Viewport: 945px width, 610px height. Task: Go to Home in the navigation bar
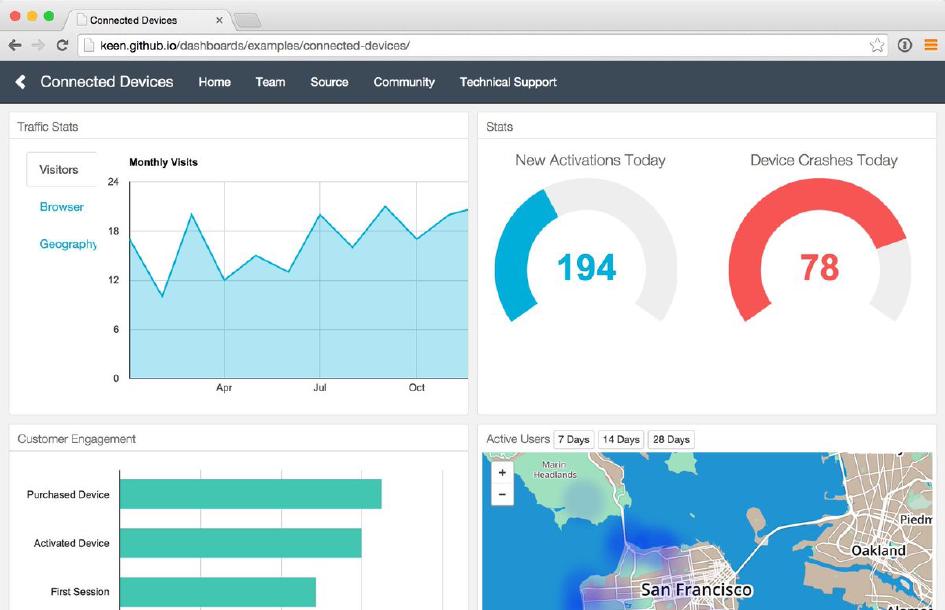[214, 82]
